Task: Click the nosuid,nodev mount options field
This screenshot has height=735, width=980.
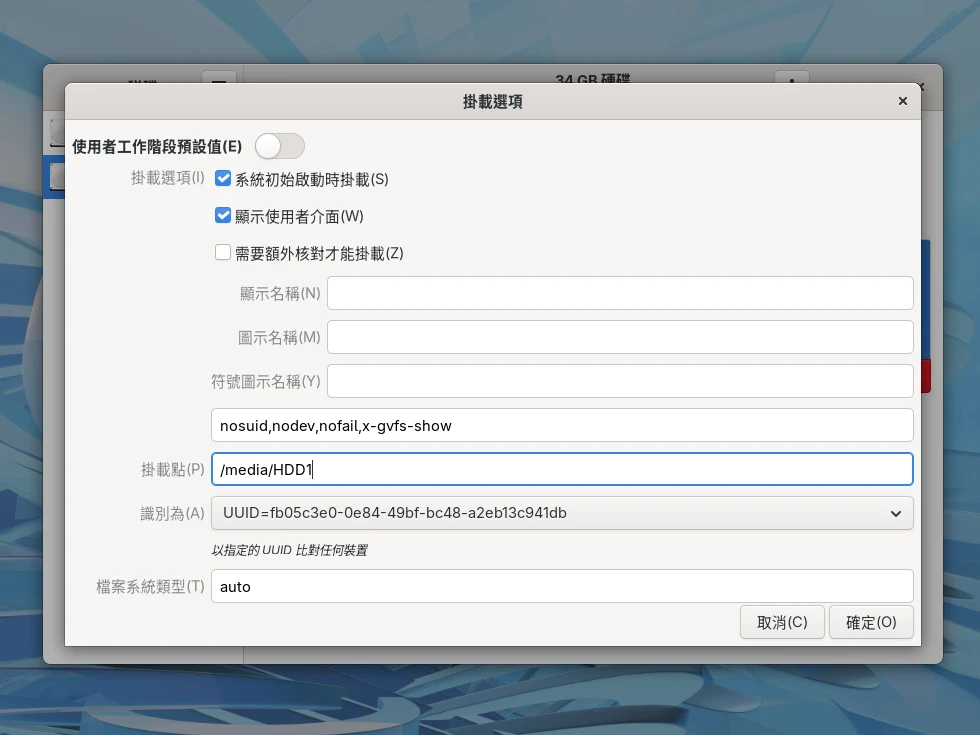Action: tap(562, 425)
